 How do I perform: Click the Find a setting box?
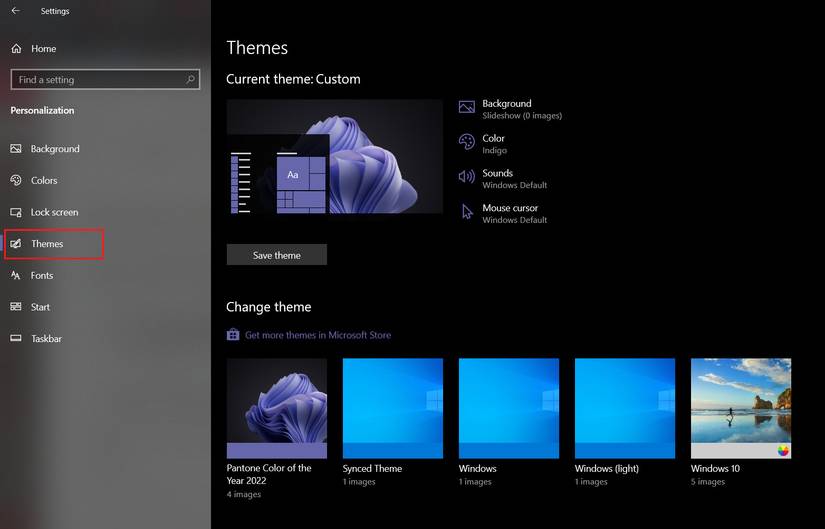98,79
